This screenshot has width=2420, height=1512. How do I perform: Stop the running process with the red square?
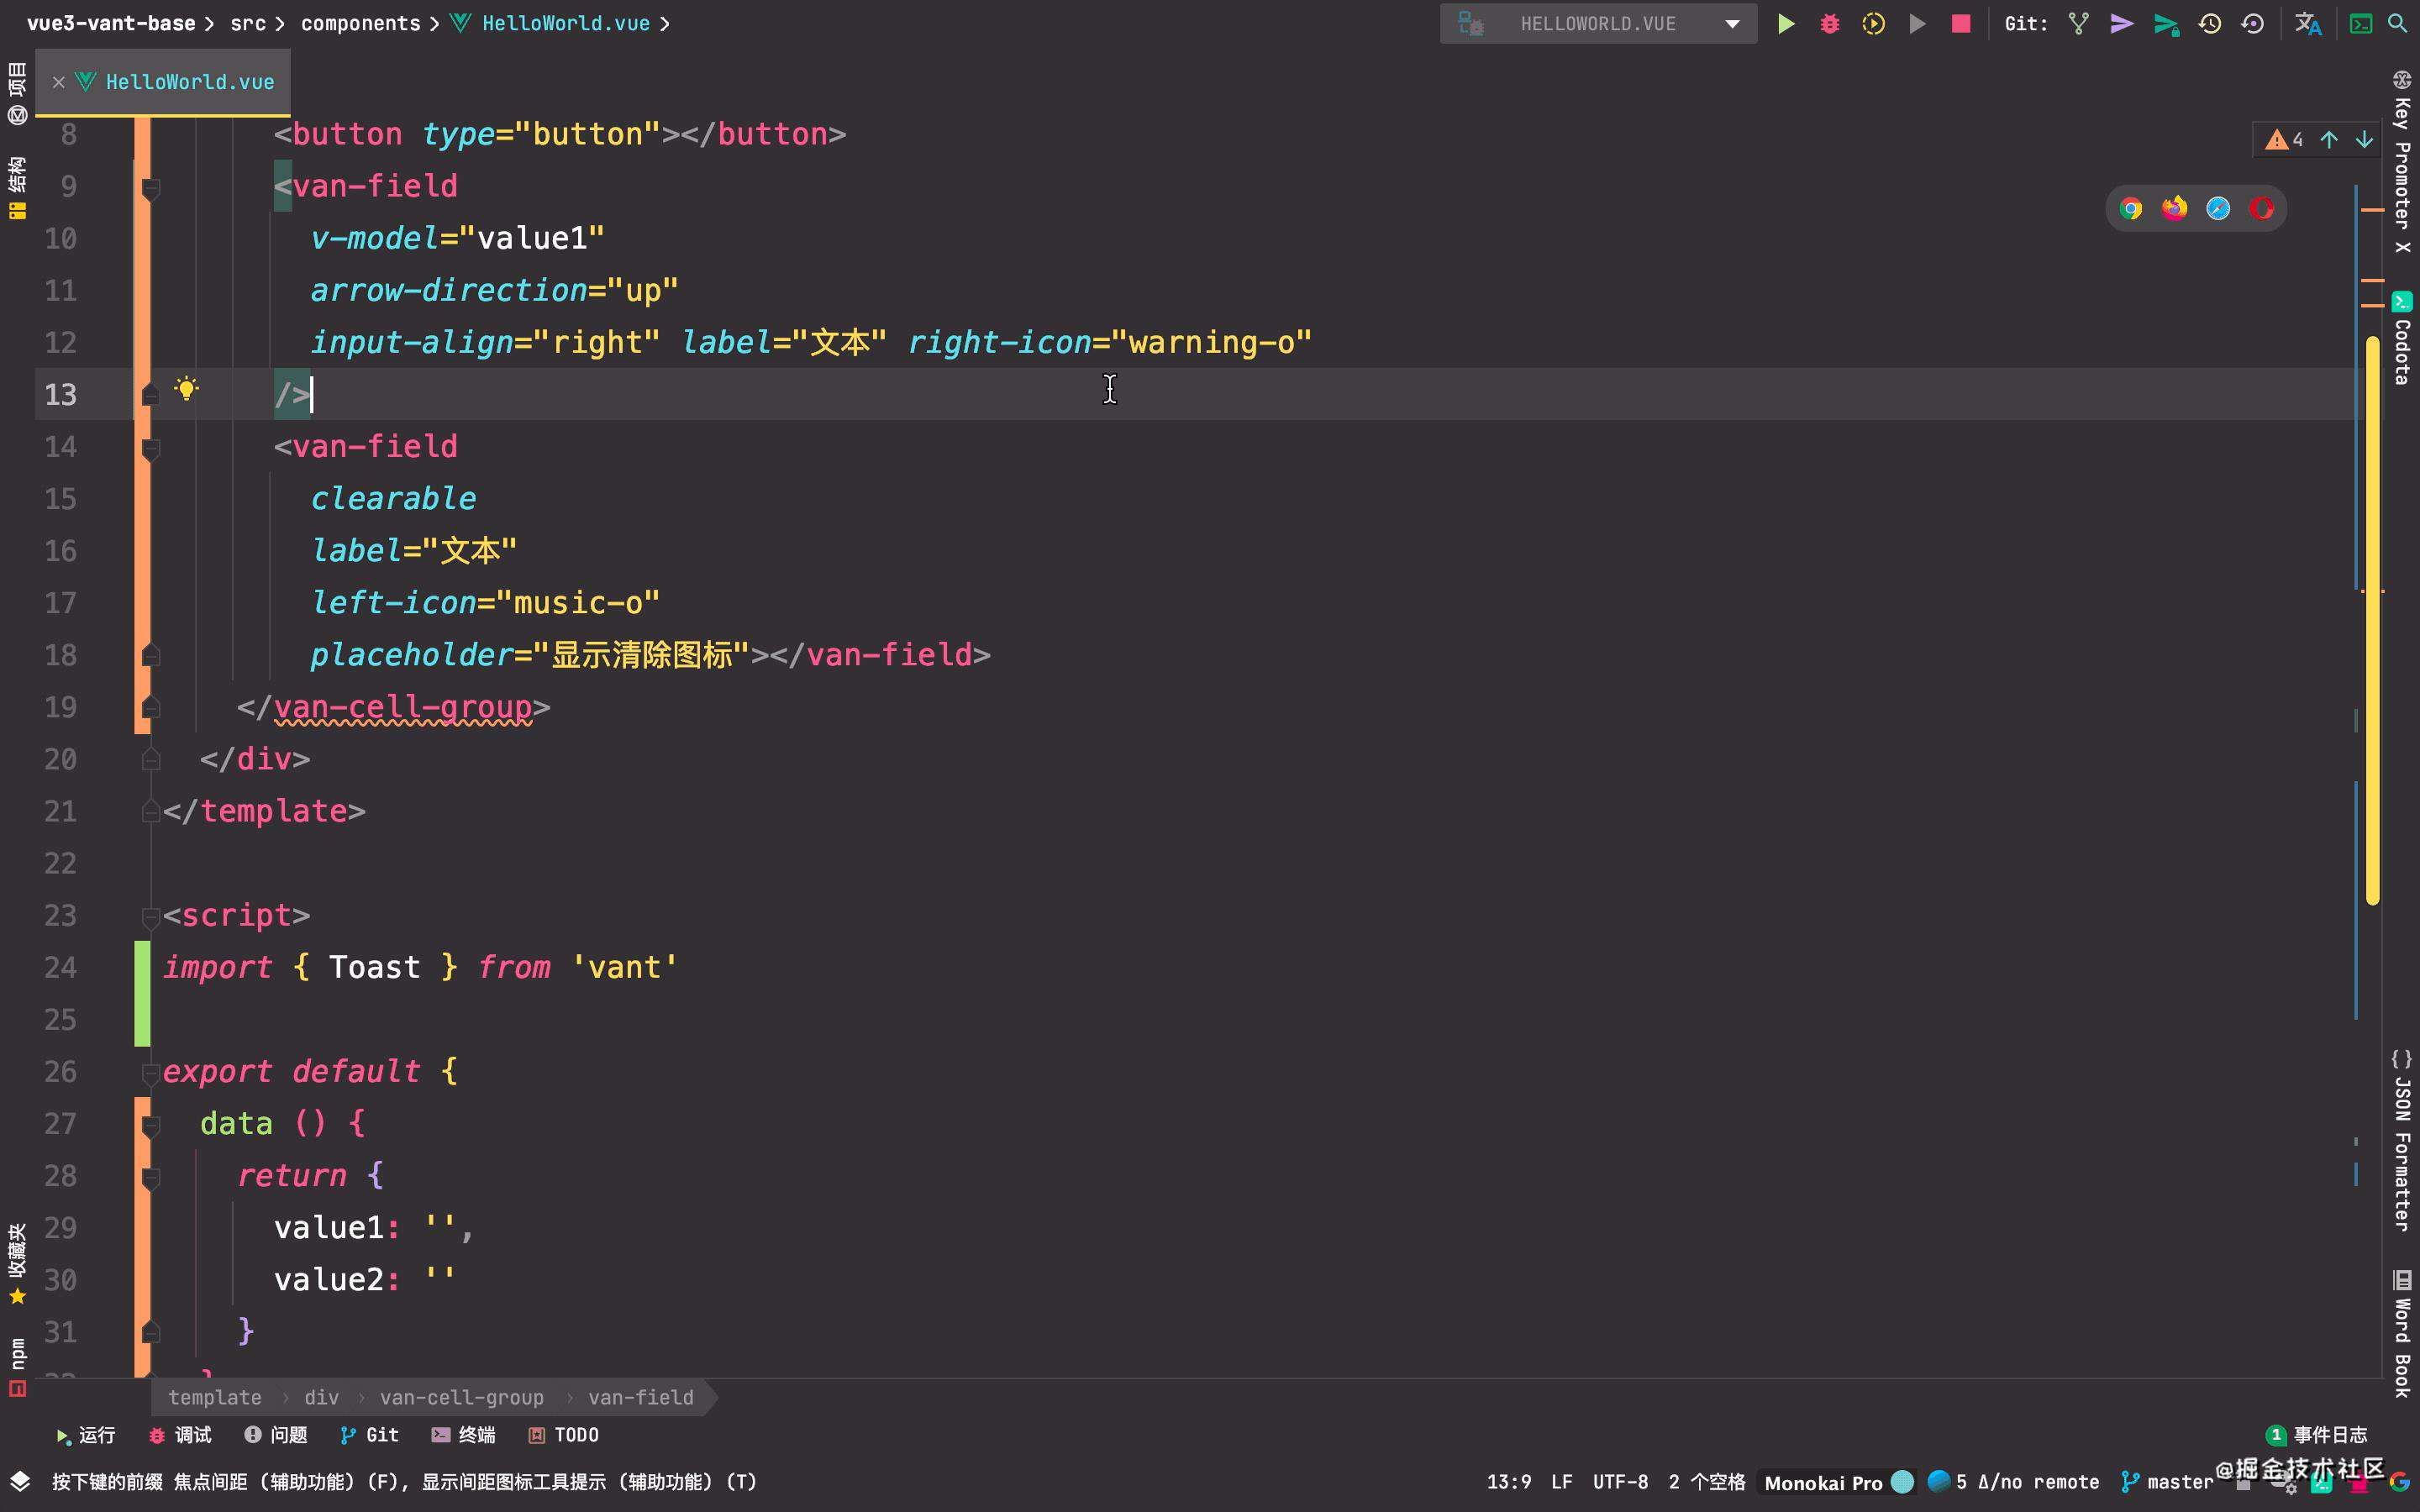tap(1961, 23)
